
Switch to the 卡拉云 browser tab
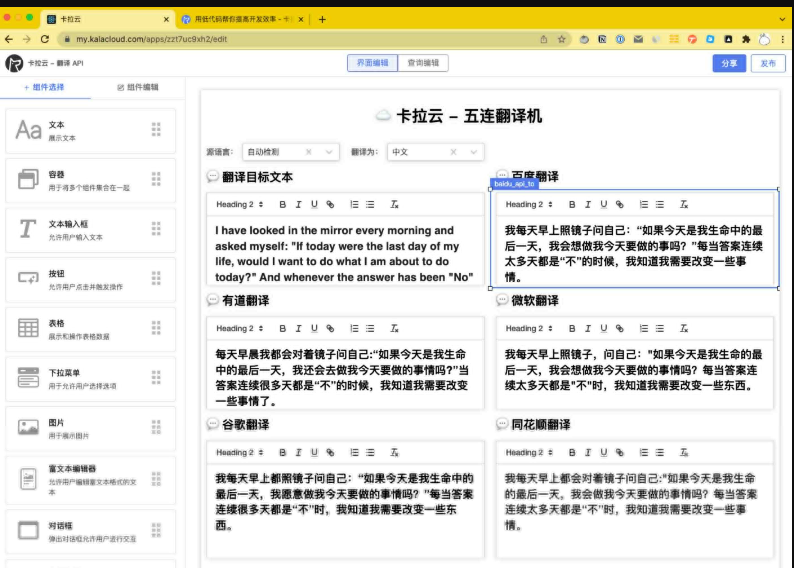pyautogui.click(x=108, y=19)
